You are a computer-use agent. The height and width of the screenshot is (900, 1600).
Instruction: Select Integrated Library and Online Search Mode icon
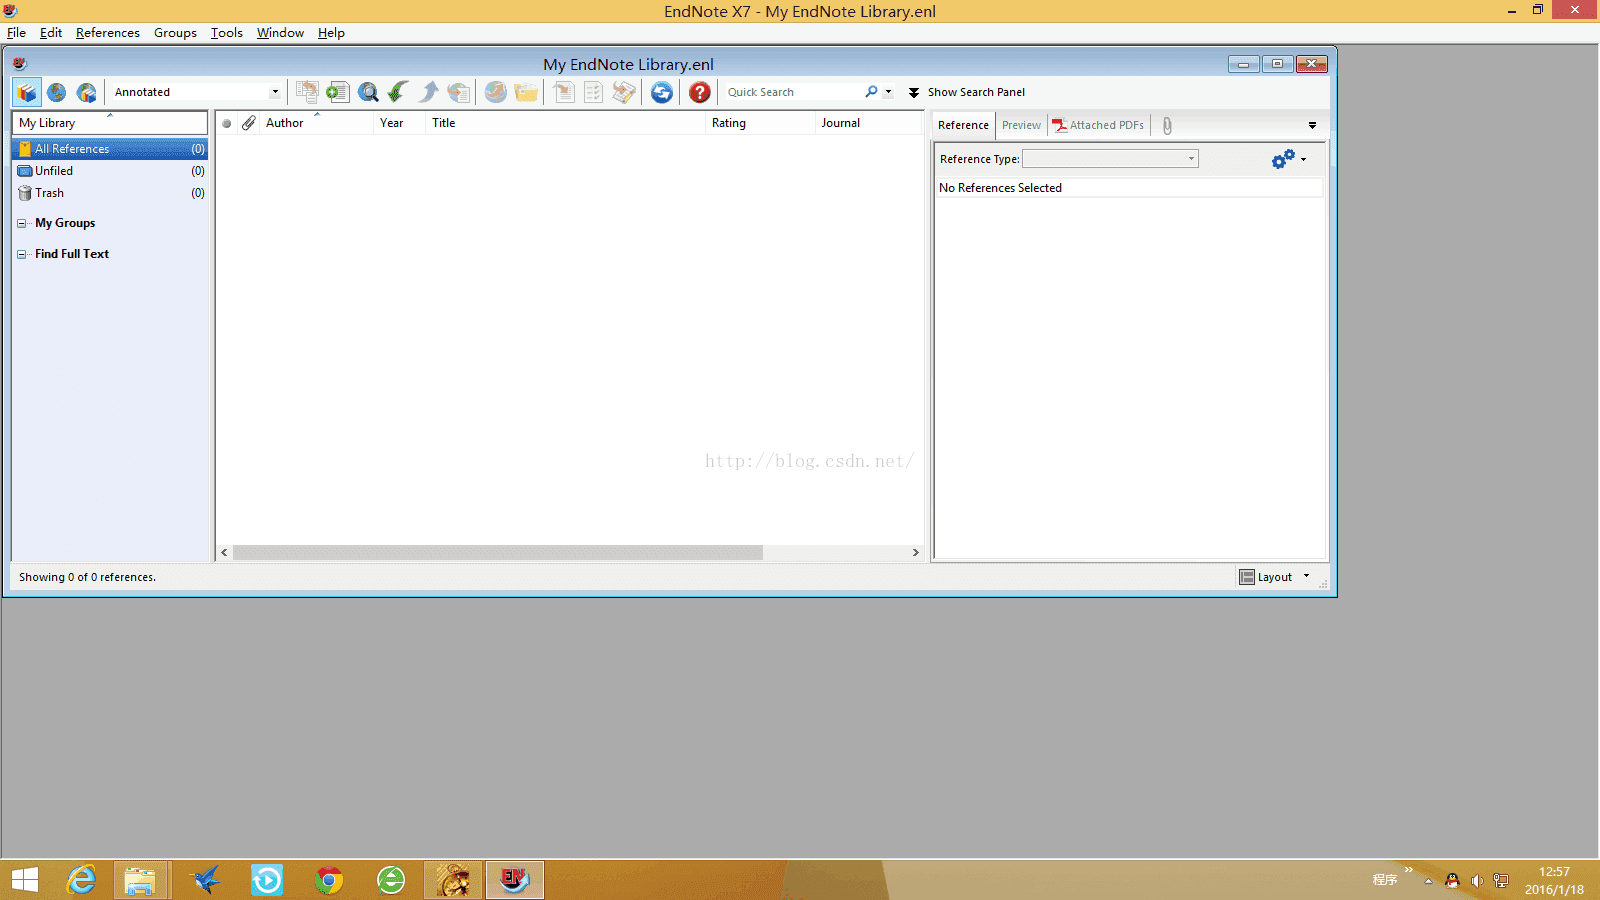(87, 92)
